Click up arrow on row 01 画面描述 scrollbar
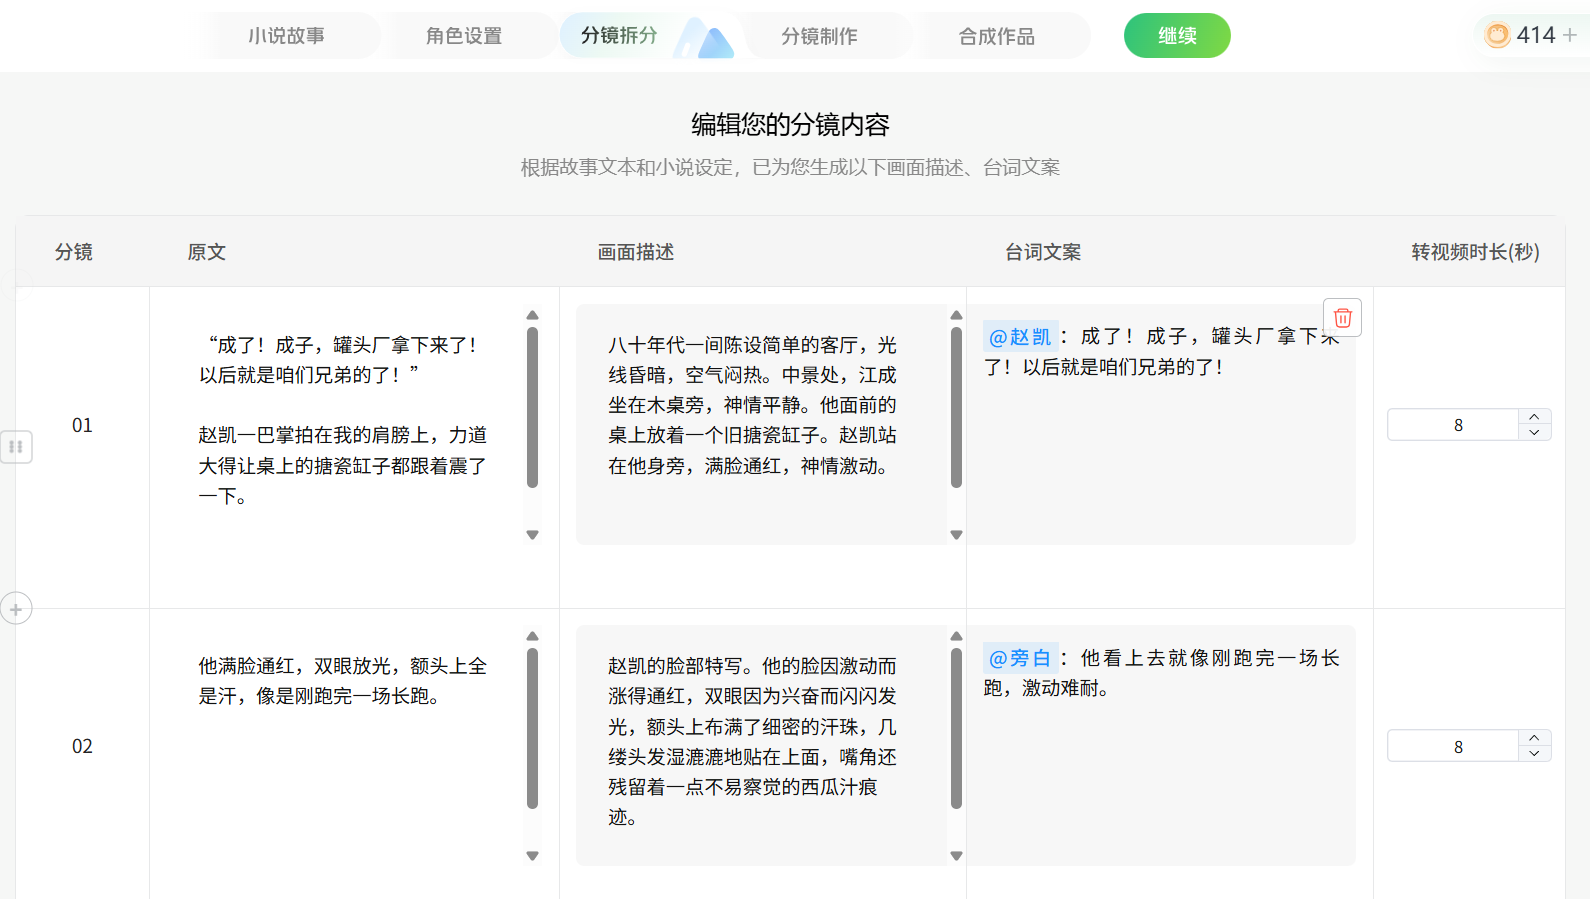The height and width of the screenshot is (899, 1590). [x=956, y=315]
